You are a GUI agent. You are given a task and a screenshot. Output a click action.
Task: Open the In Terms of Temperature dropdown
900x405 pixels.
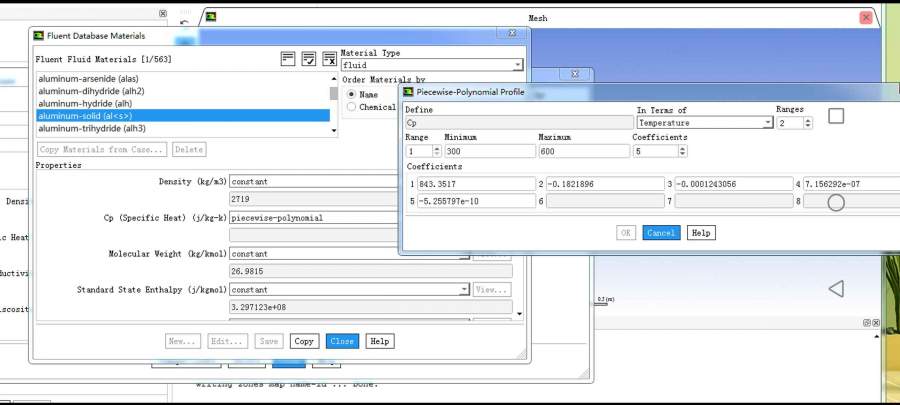point(767,123)
